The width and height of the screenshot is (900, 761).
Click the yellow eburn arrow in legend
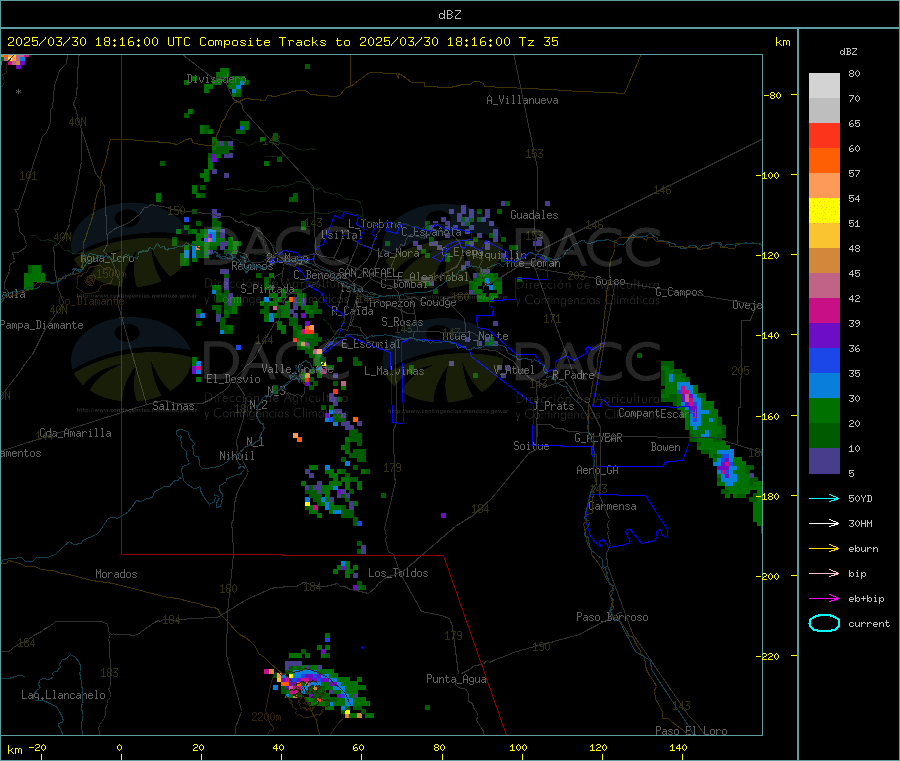pyautogui.click(x=824, y=549)
